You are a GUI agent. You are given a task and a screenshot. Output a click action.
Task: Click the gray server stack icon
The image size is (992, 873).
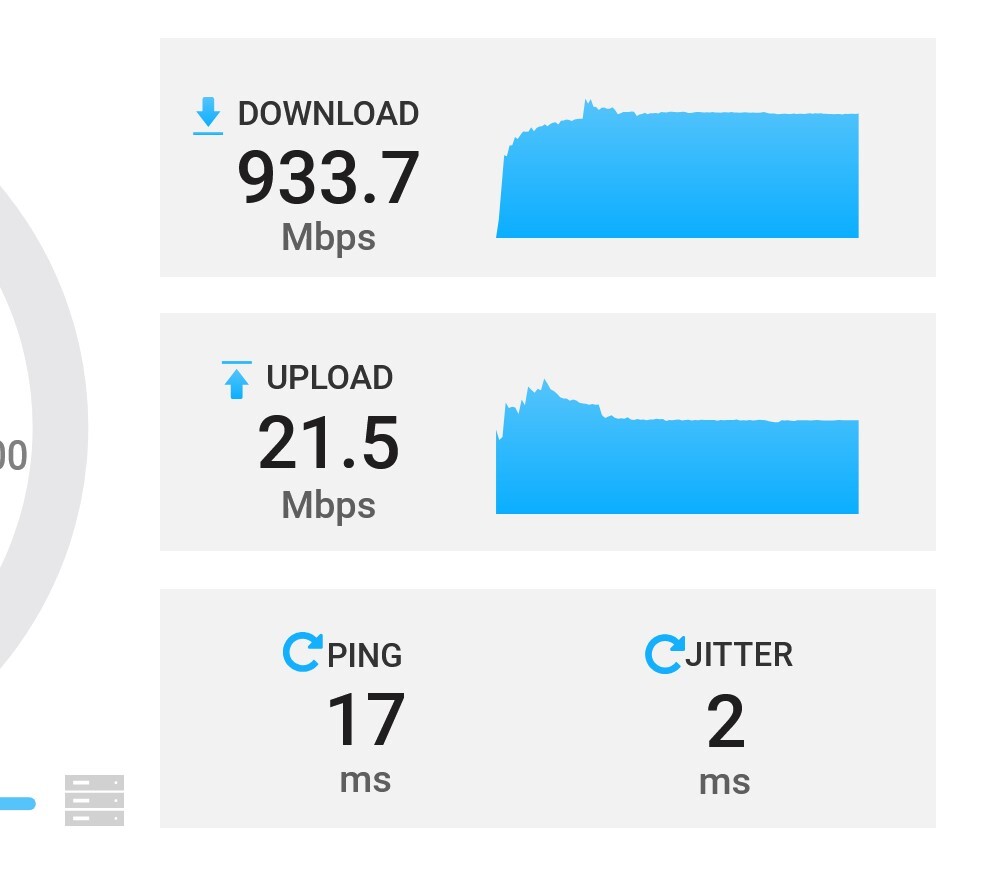click(x=94, y=800)
